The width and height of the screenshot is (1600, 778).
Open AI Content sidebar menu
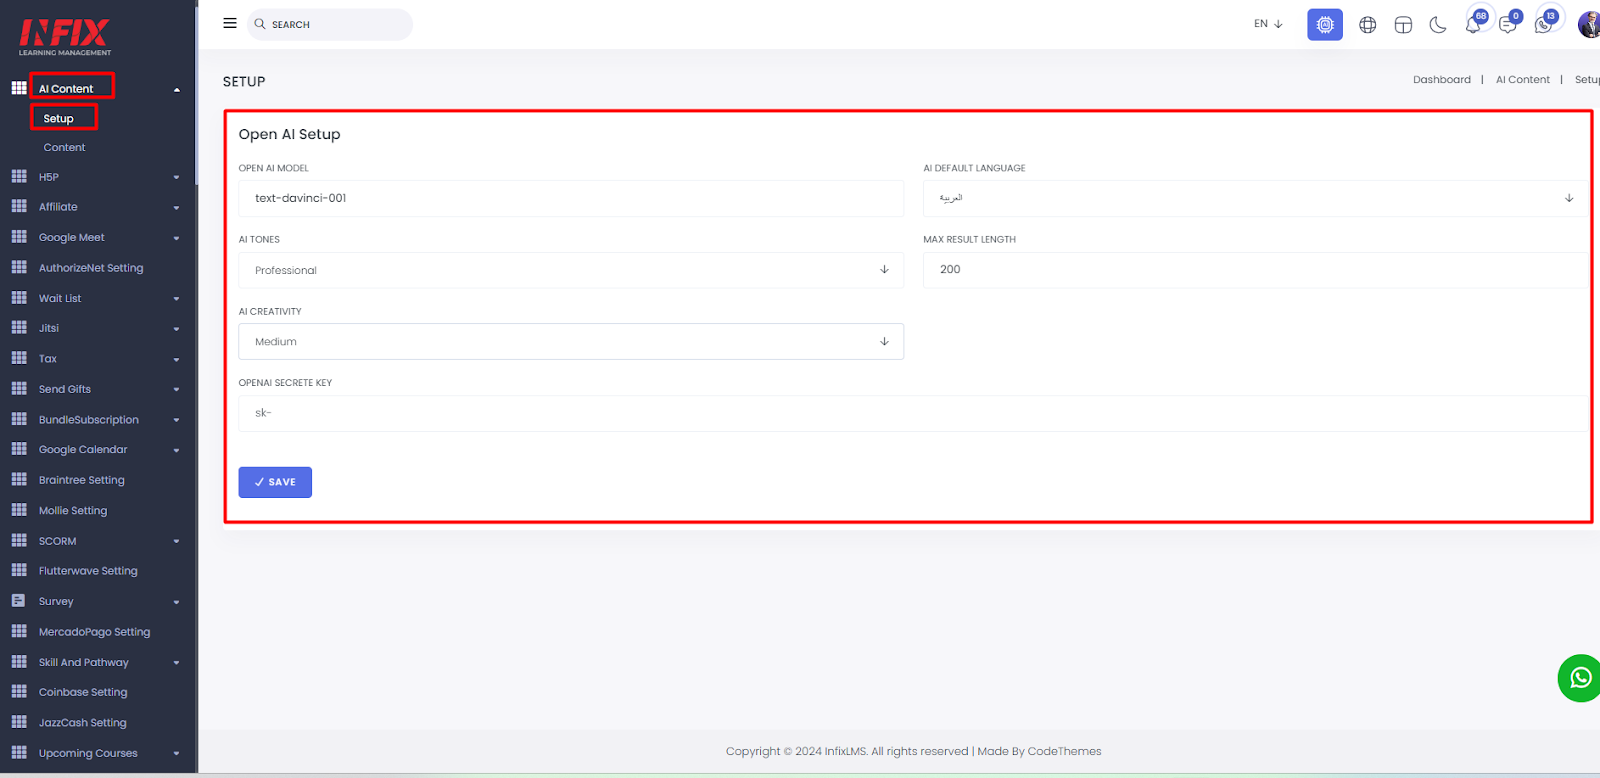pyautogui.click(x=66, y=89)
